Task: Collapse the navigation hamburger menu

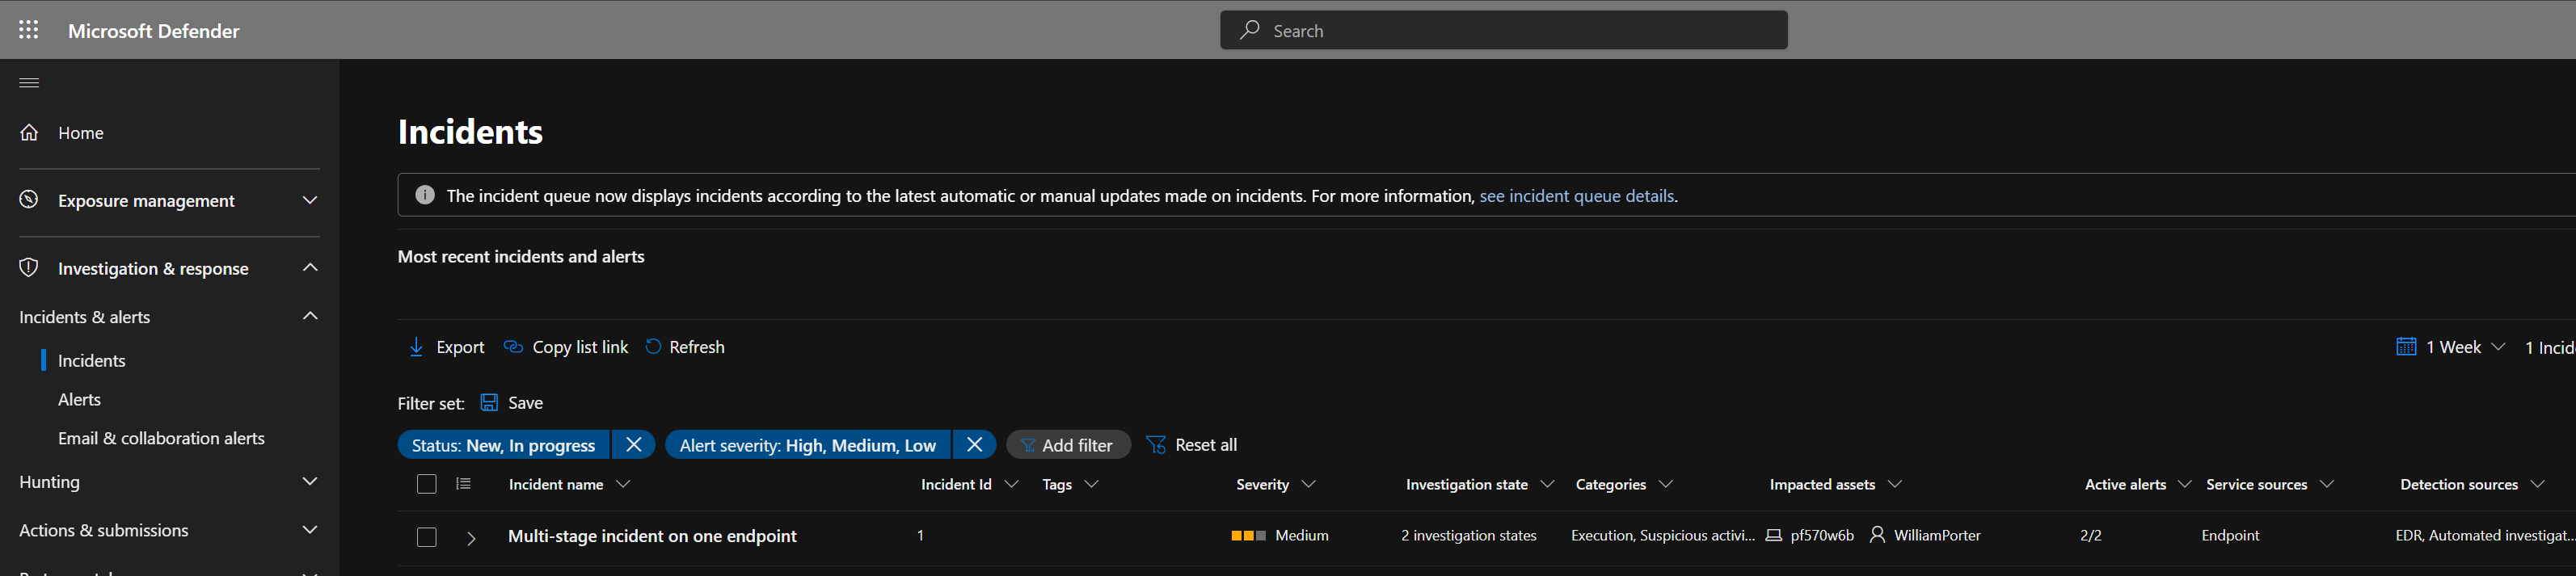Action: click(x=29, y=83)
